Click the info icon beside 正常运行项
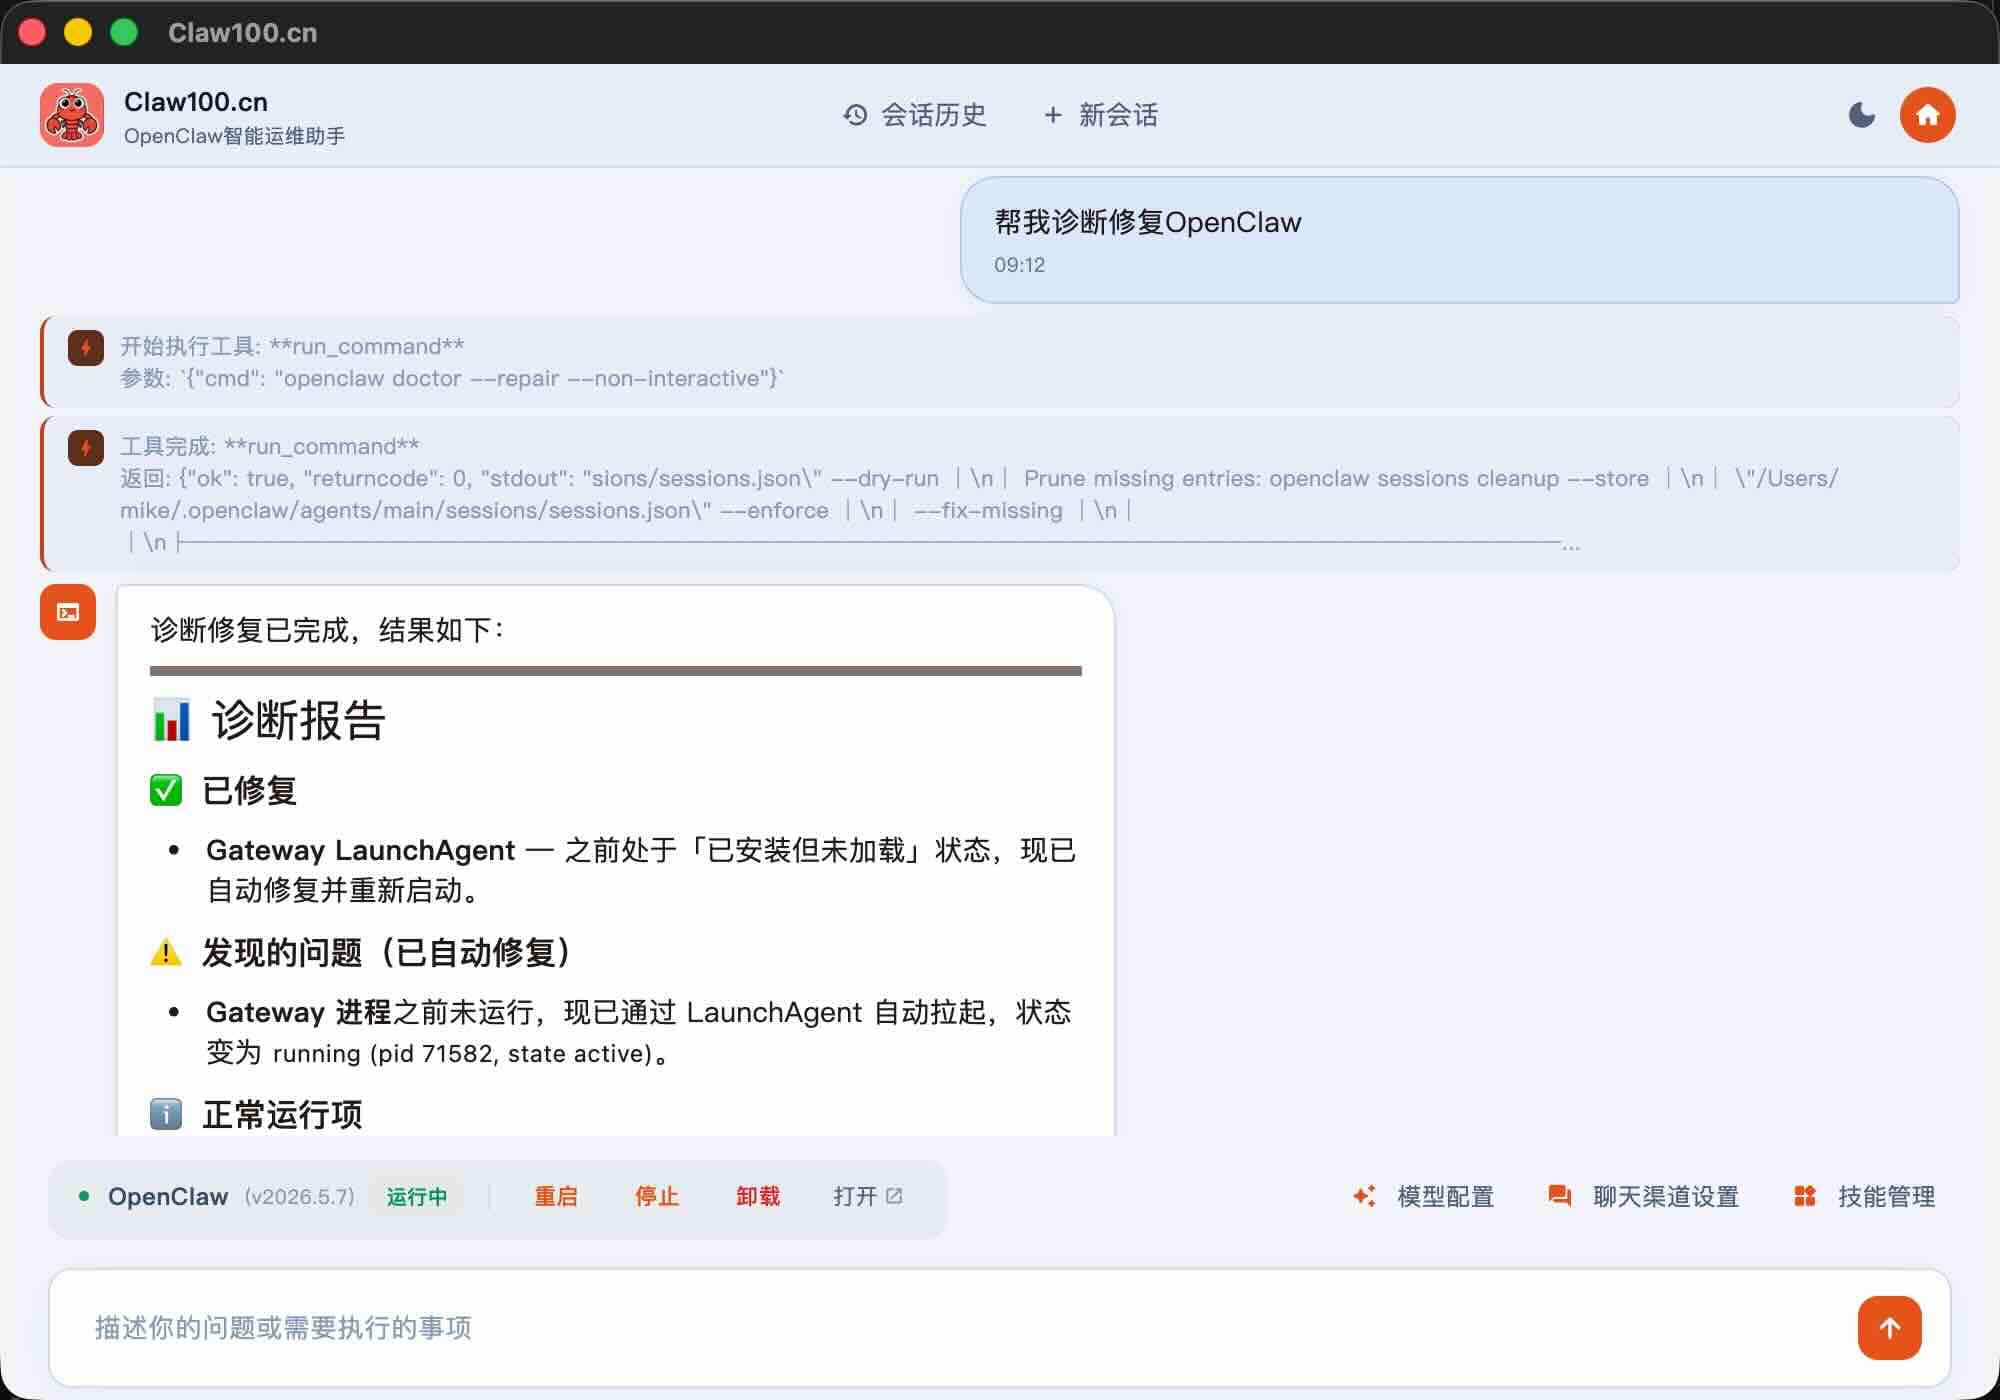Viewport: 2000px width, 1400px height. [x=166, y=1114]
